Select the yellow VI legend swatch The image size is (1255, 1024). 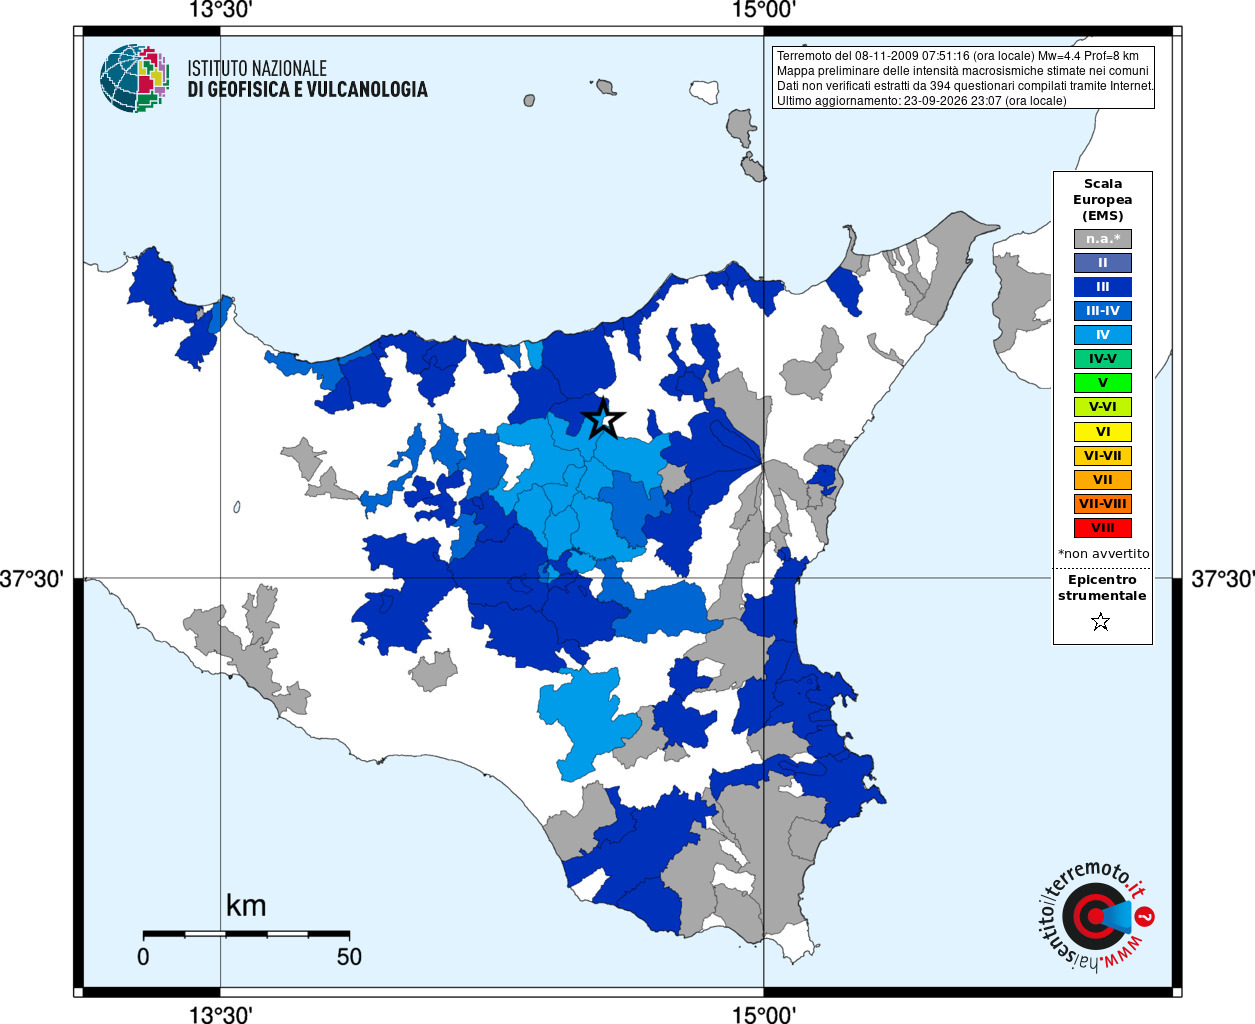point(1103,432)
